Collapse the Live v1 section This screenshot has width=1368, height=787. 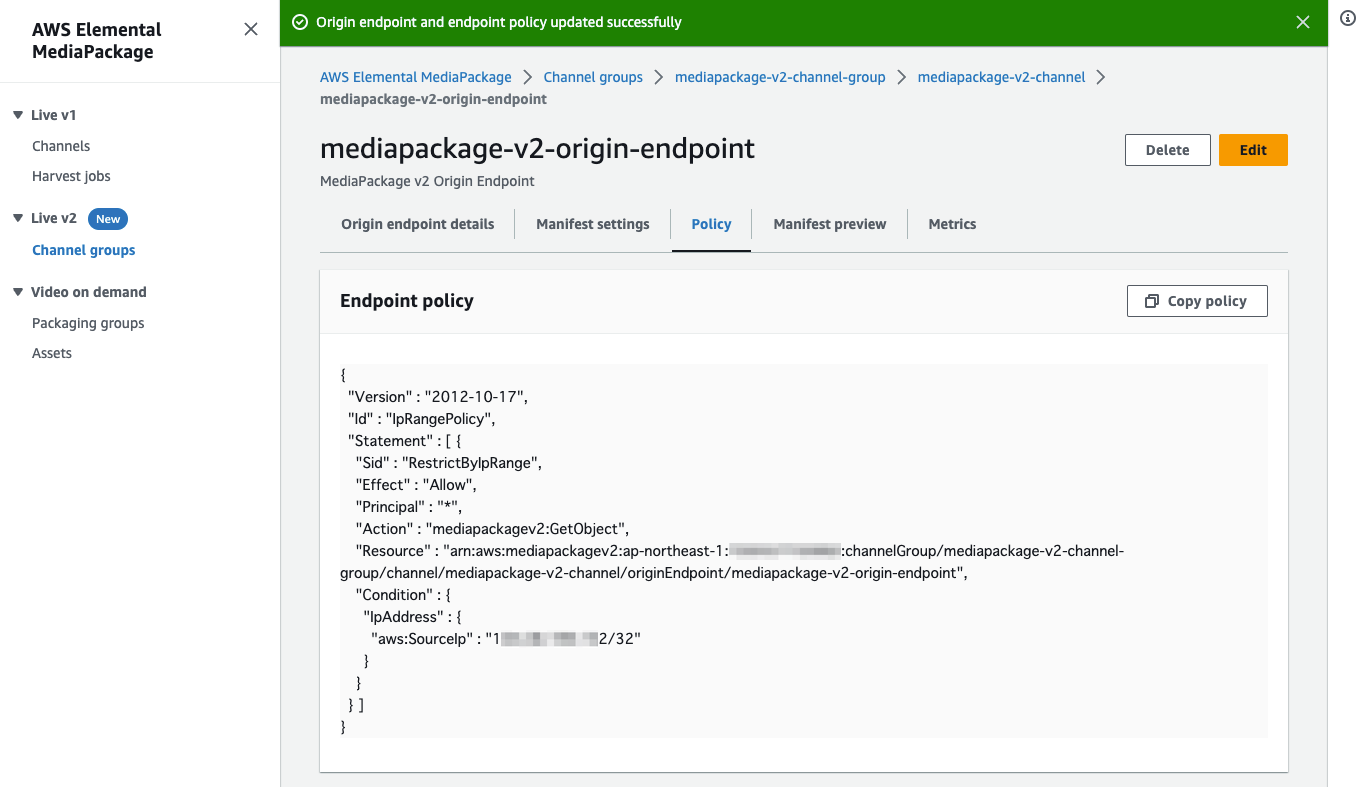(16, 114)
